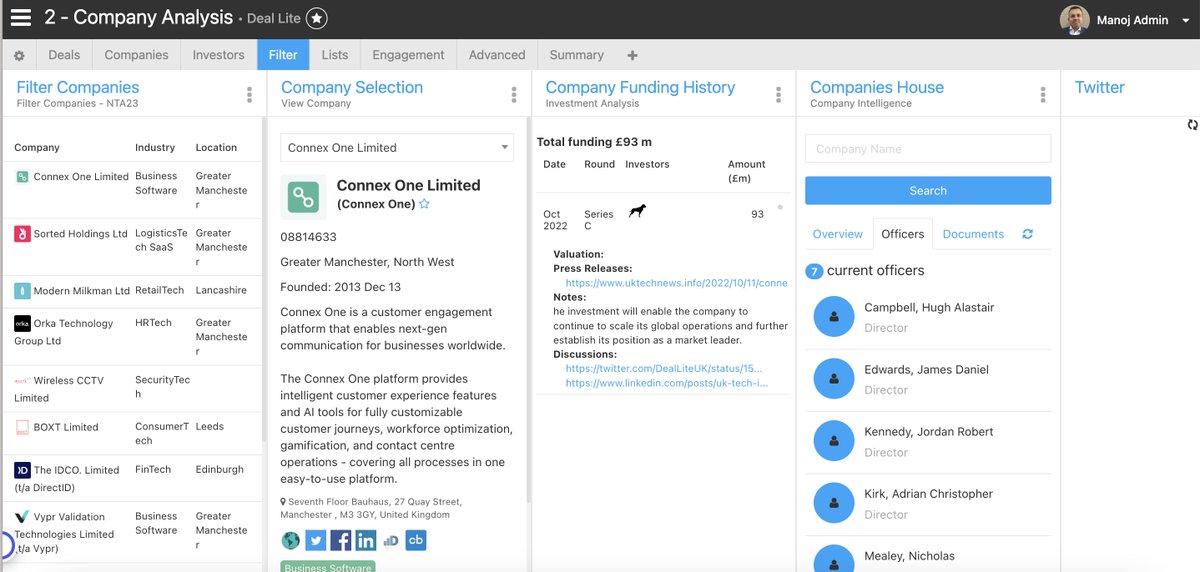Screen dimensions: 1200x572
Task: Open Filter Companies panel options menu
Action: click(249, 95)
